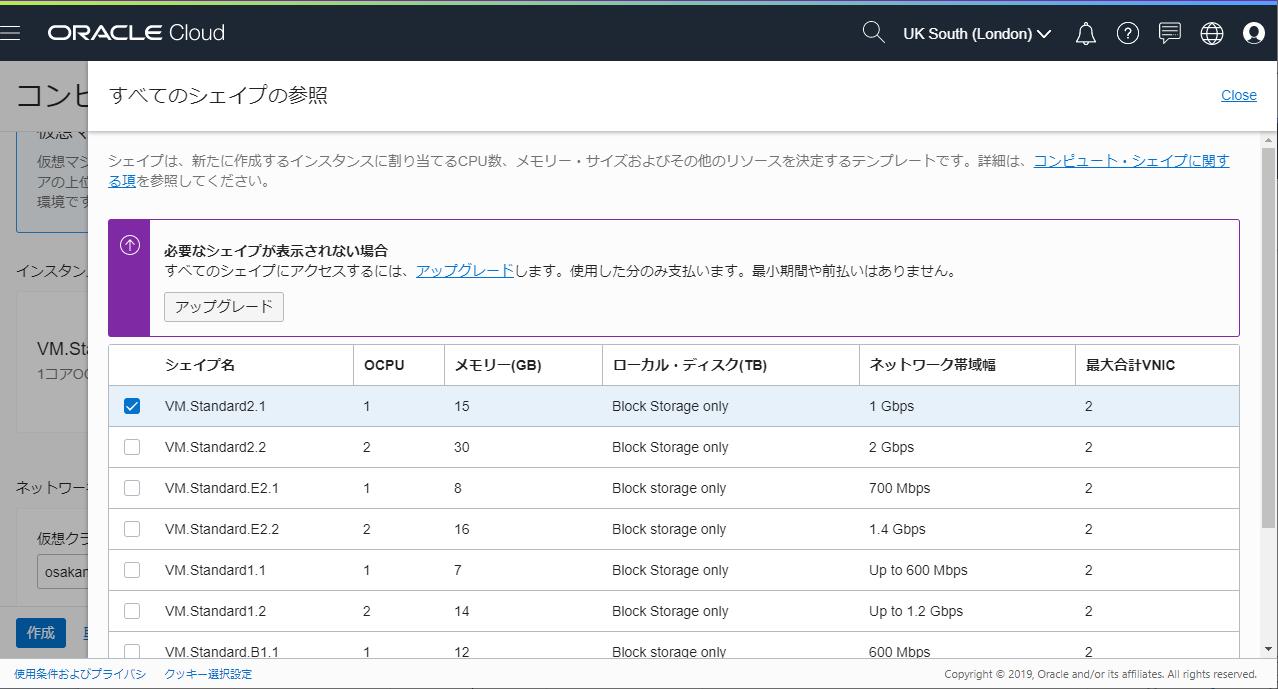Check the VM.Standard.E2.1 checkbox
The height and width of the screenshot is (689, 1278).
pos(132,488)
